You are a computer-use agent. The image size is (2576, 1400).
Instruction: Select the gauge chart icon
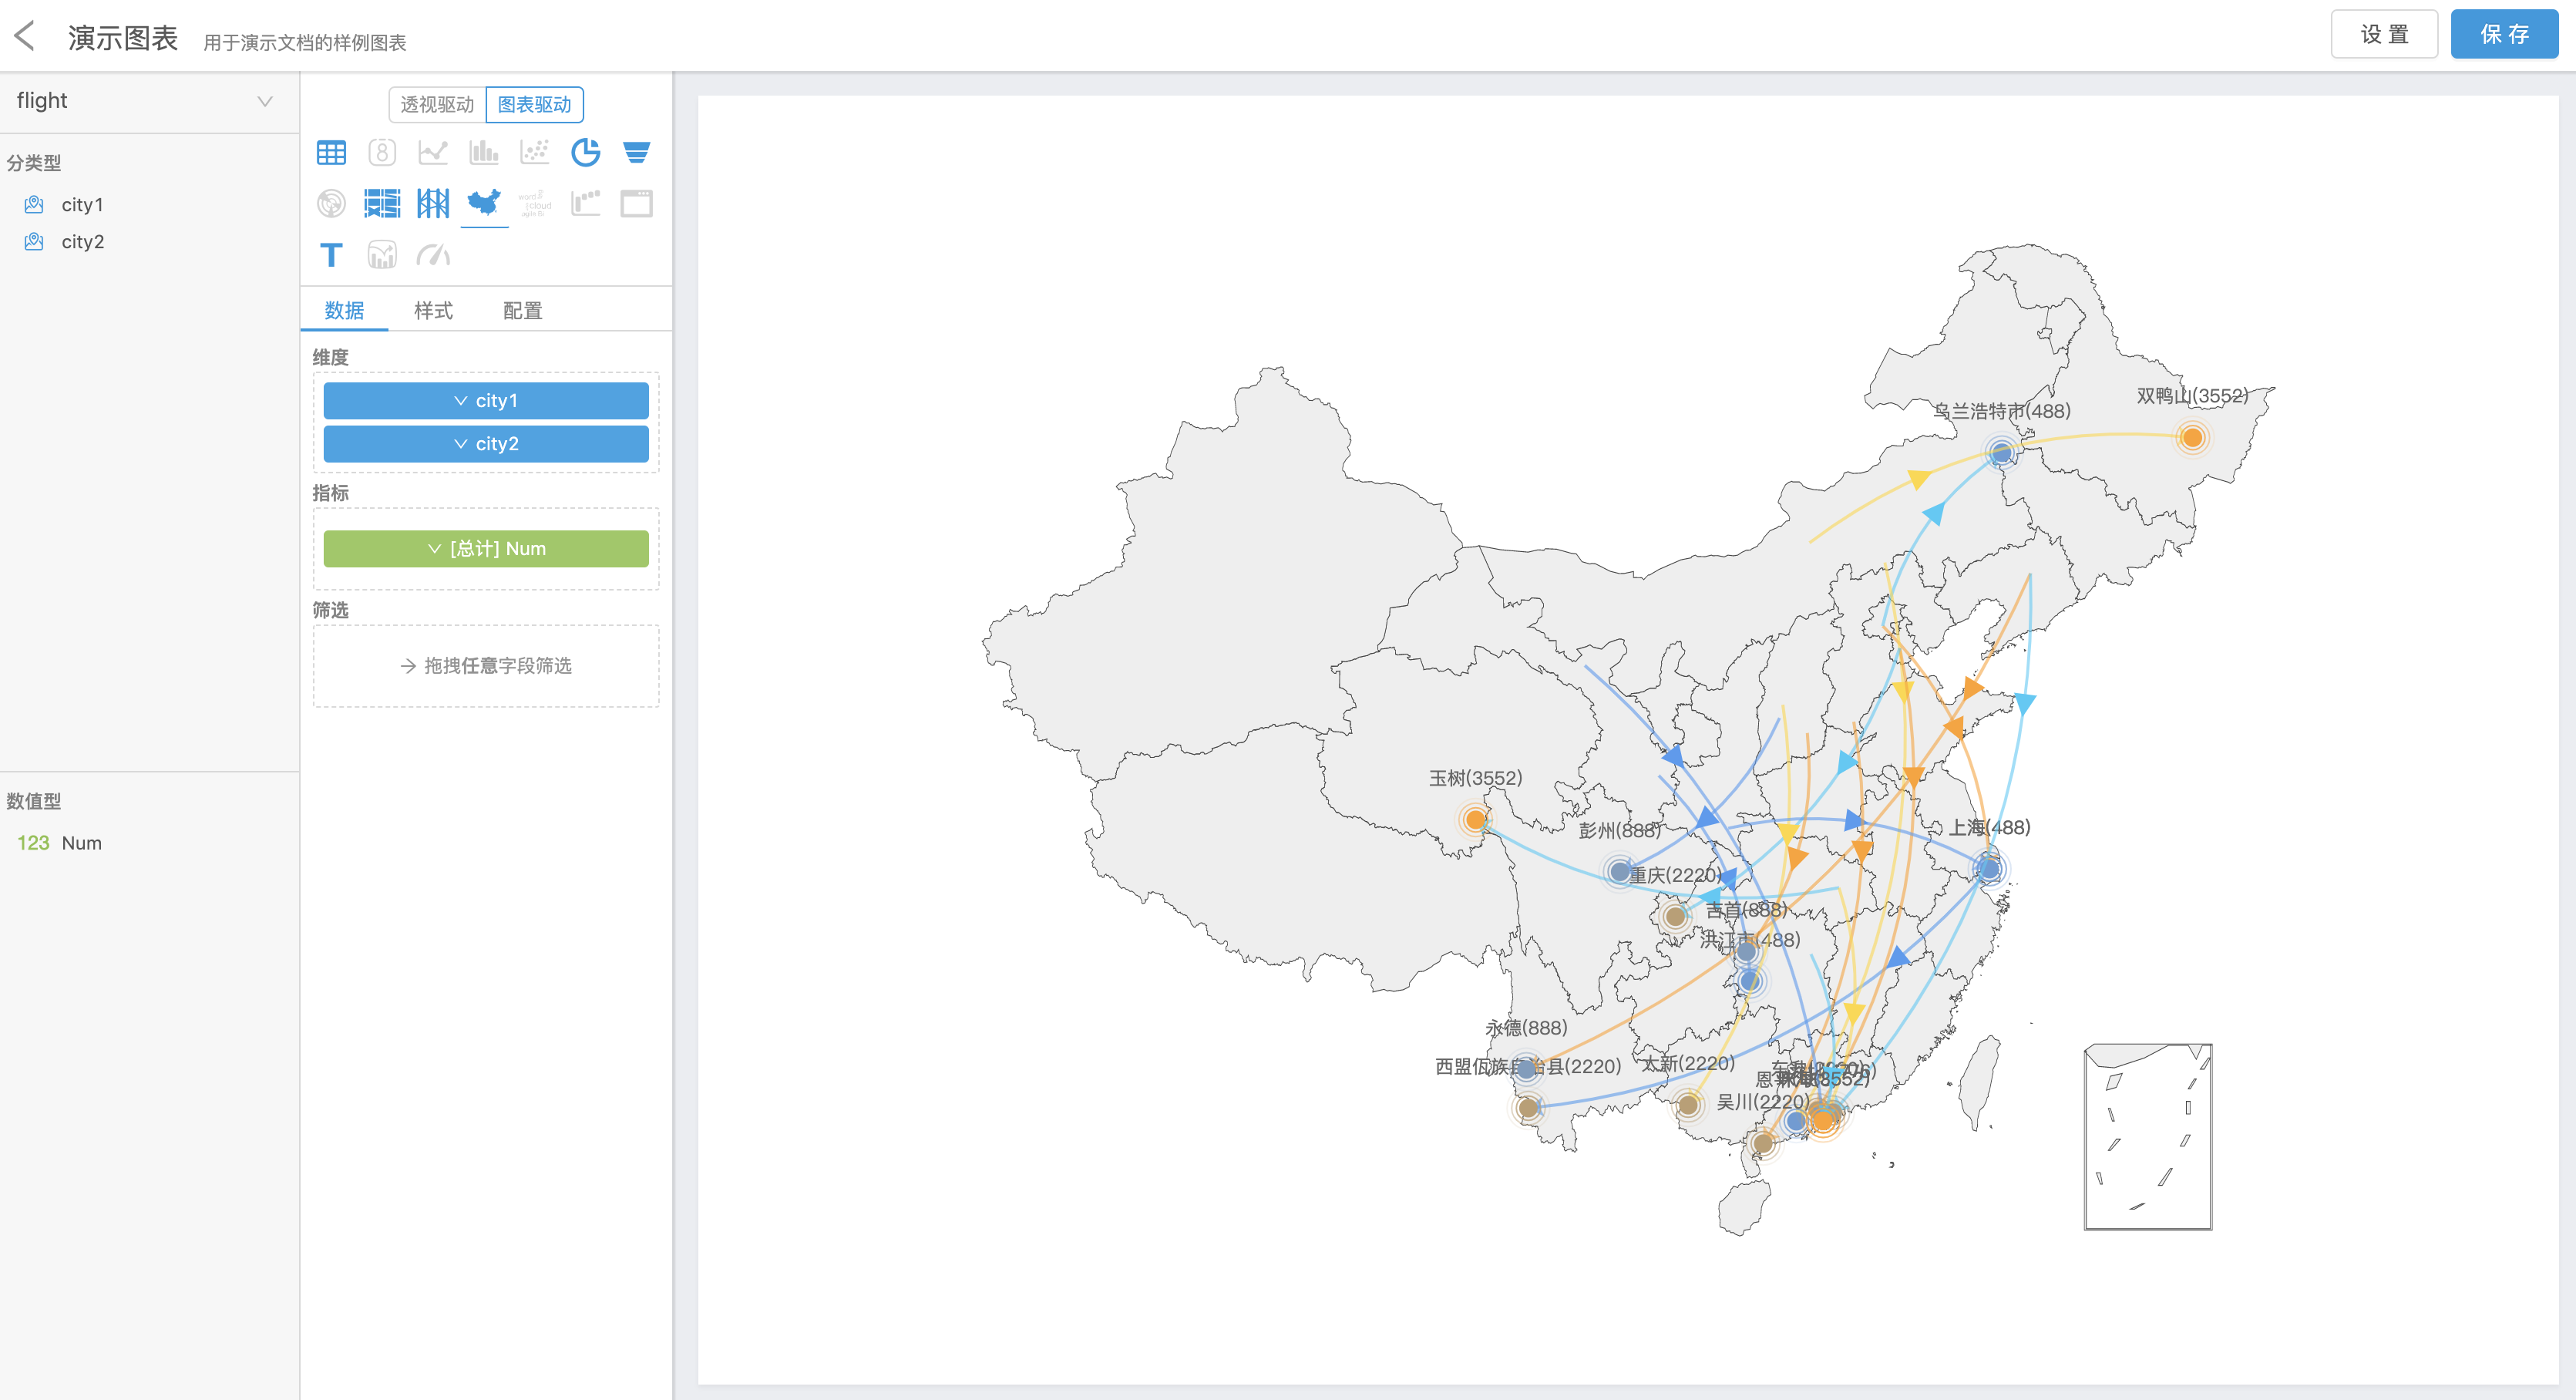[x=433, y=255]
